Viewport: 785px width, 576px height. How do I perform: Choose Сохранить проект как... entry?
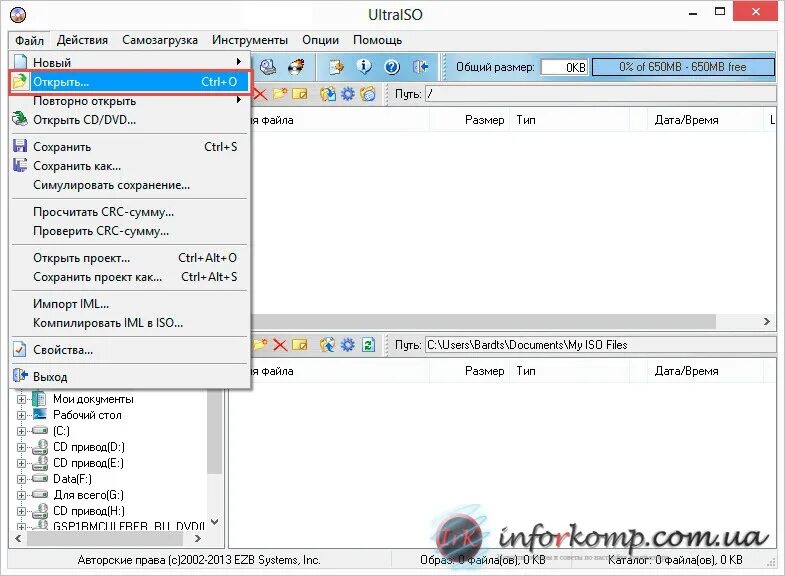point(129,277)
